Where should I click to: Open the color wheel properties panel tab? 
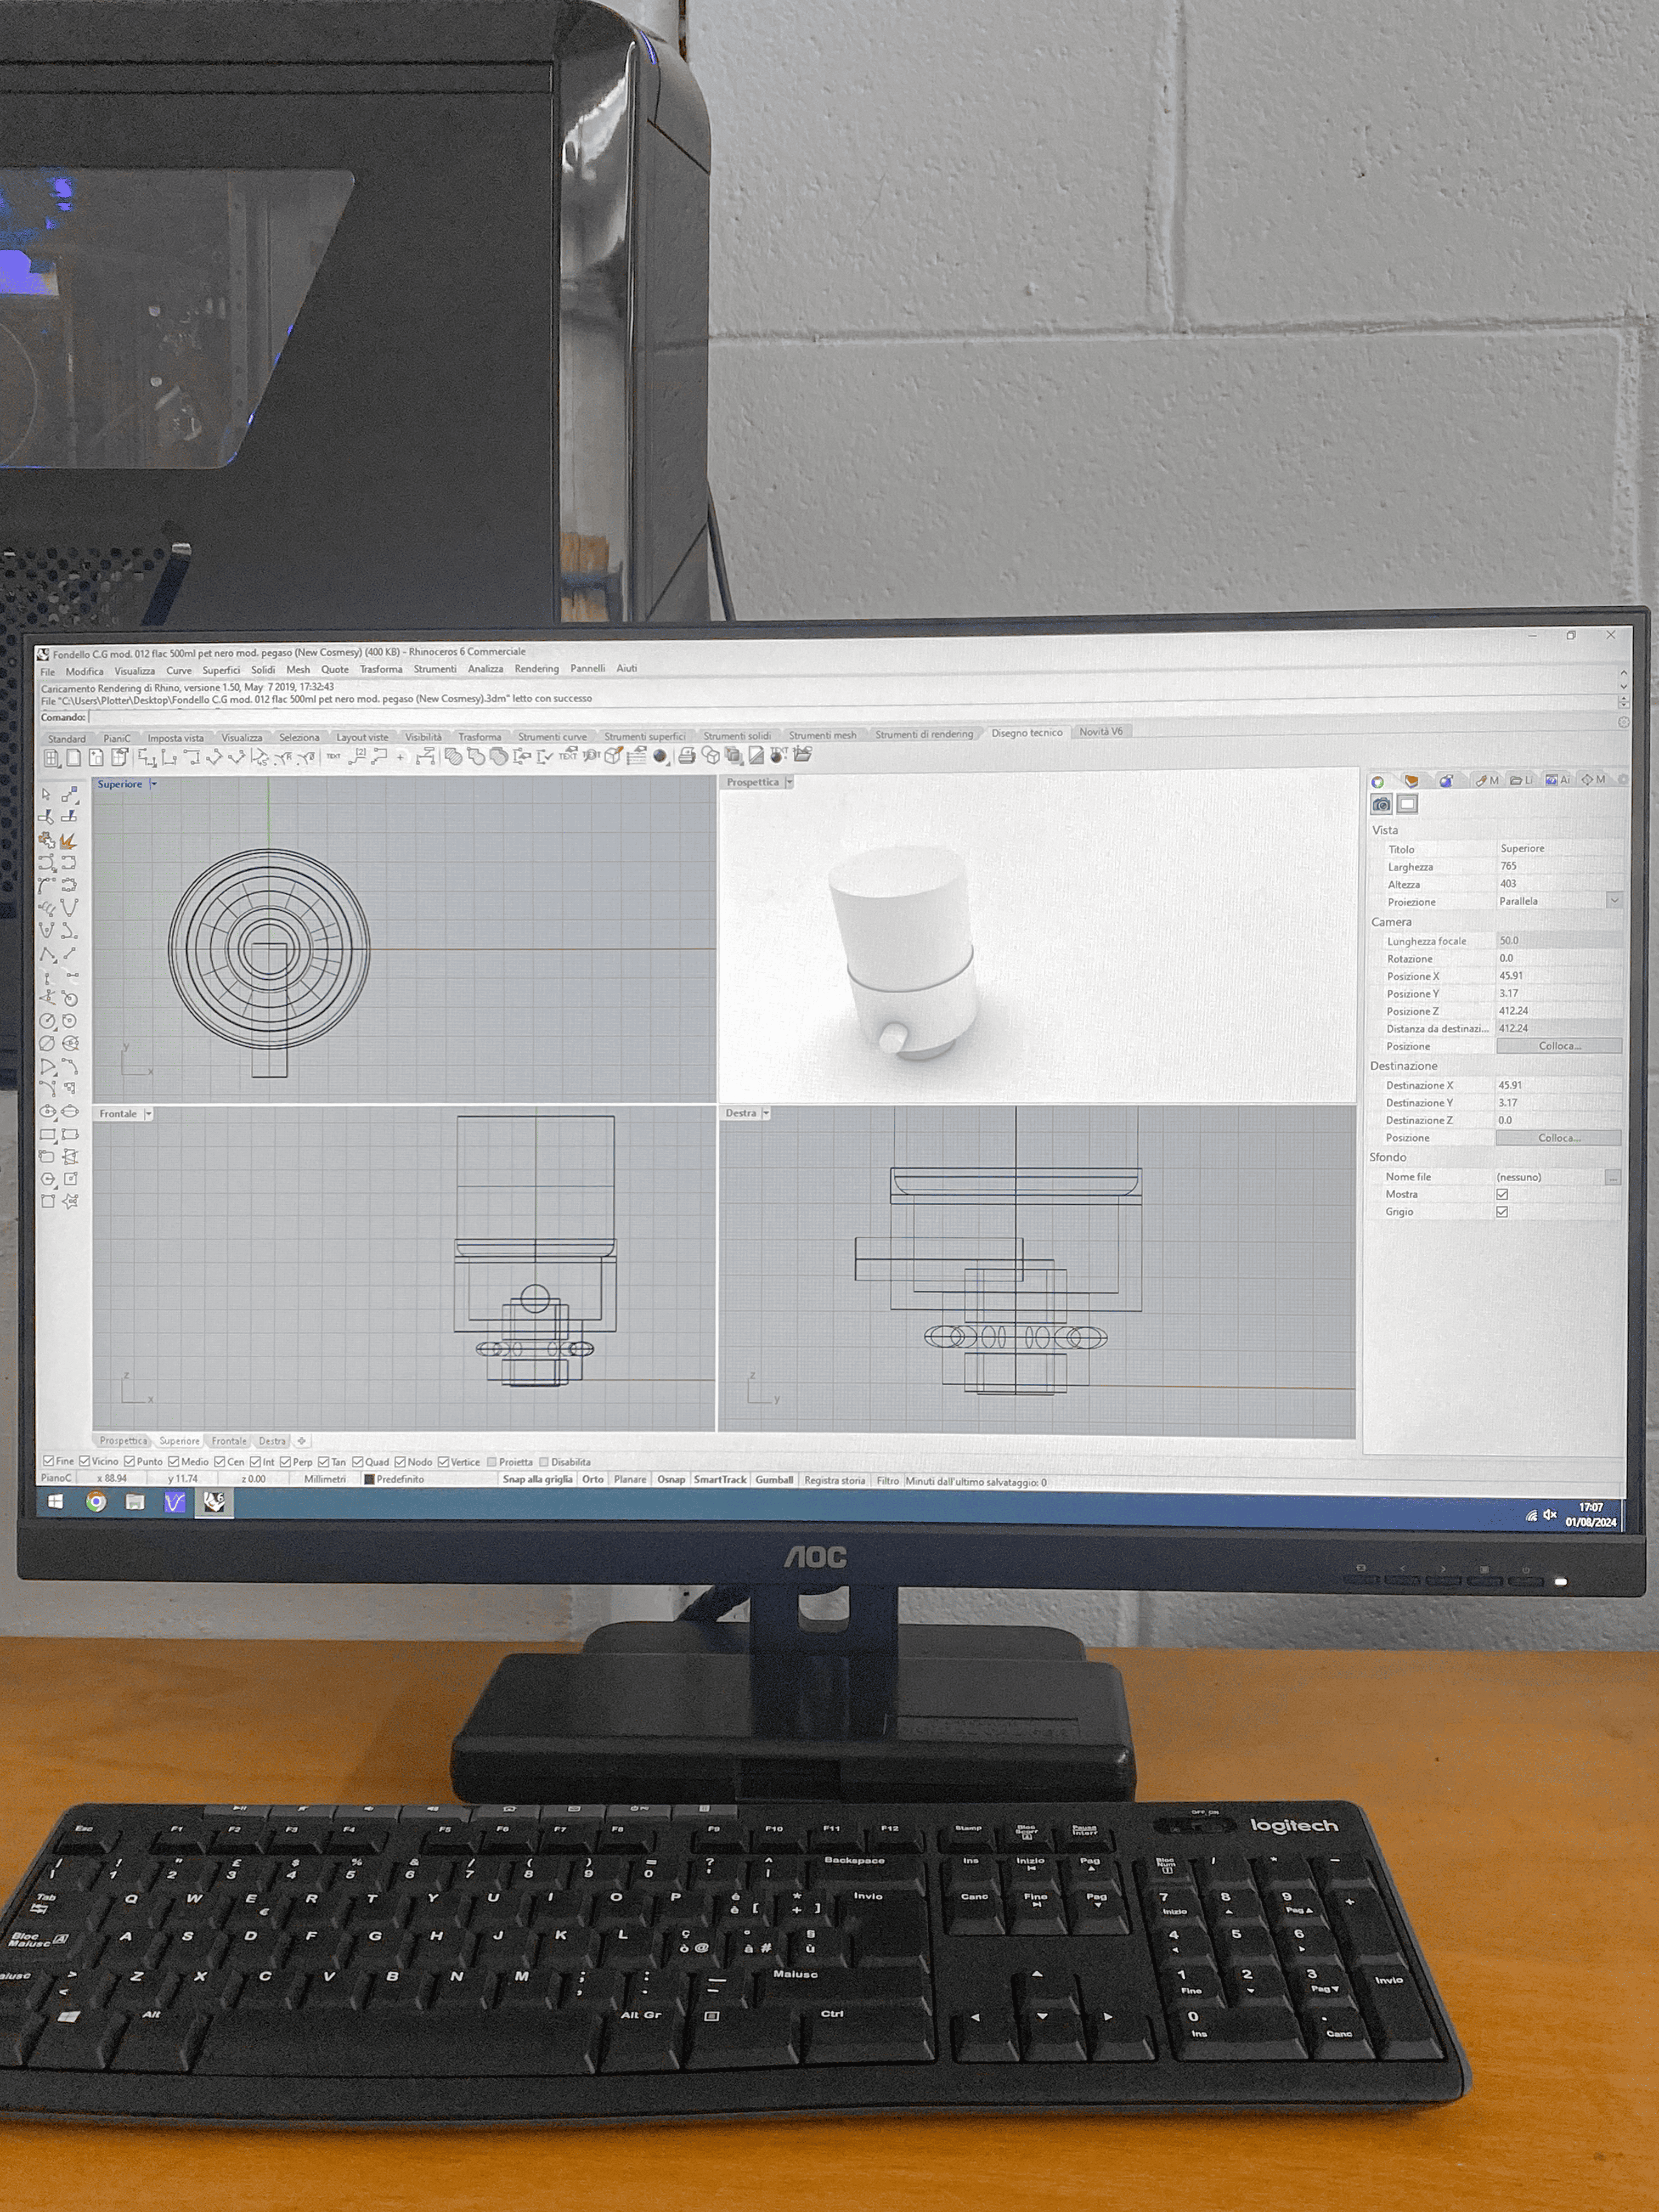click(1377, 781)
